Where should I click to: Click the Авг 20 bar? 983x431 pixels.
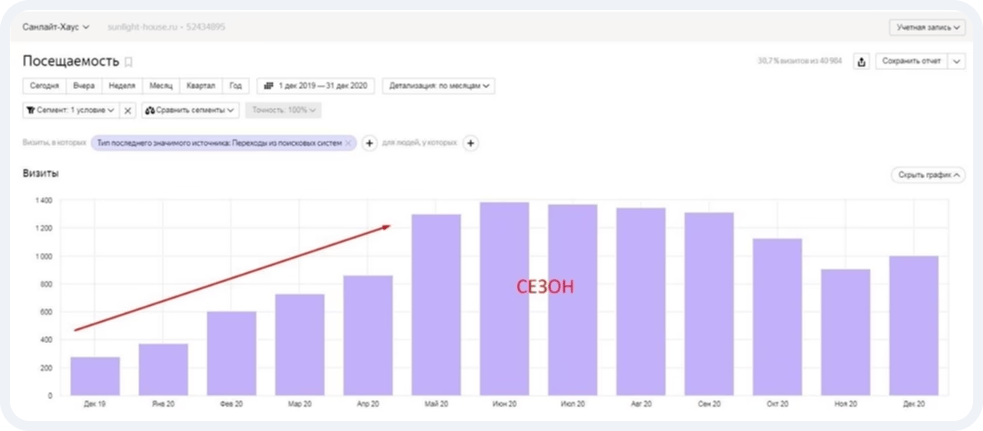click(641, 302)
